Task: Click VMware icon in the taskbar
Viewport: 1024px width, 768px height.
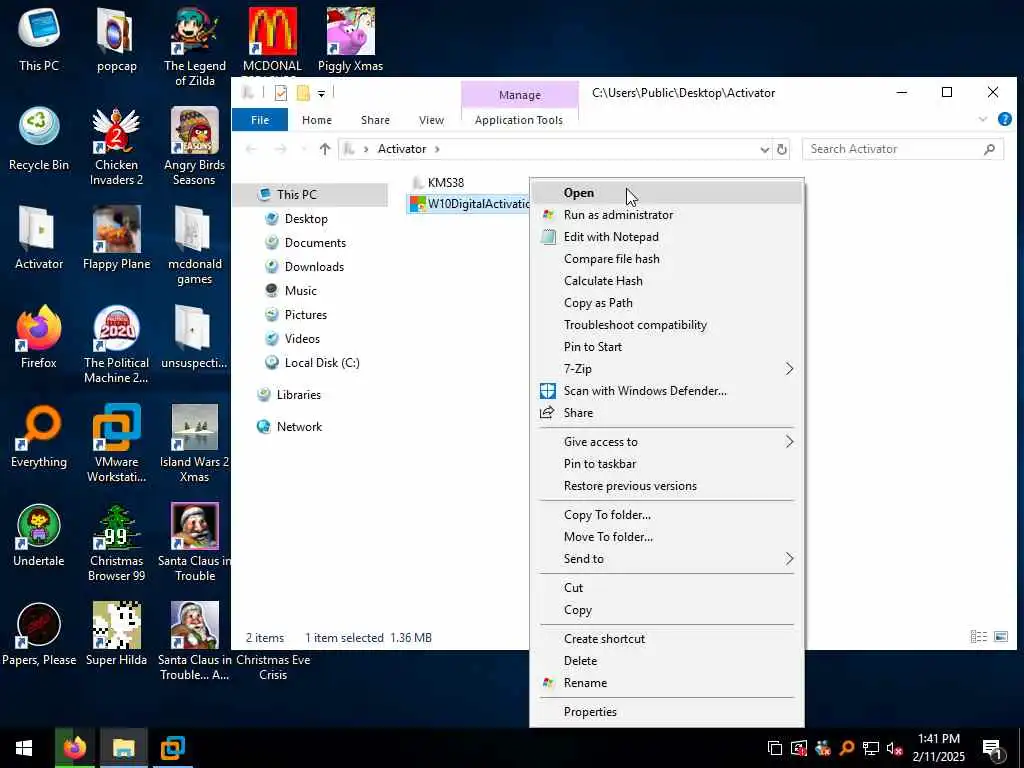Action: 172,748
